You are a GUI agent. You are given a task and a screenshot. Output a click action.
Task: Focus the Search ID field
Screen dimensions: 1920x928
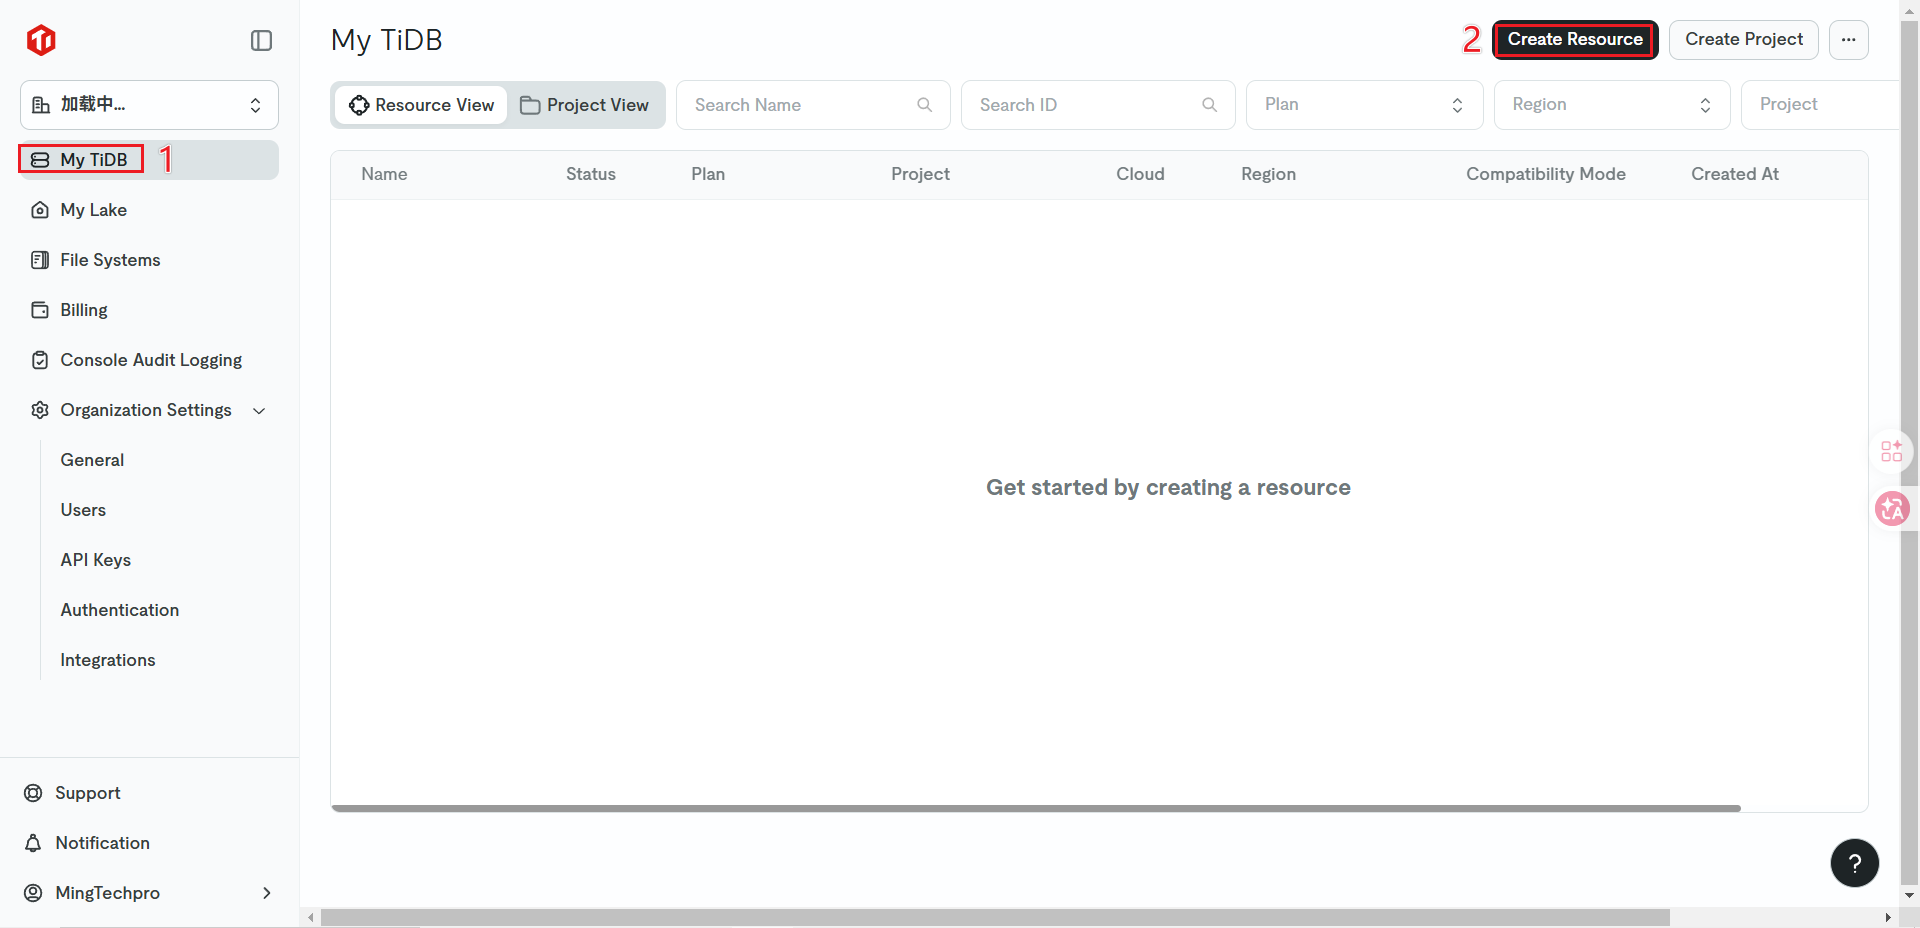click(1098, 105)
